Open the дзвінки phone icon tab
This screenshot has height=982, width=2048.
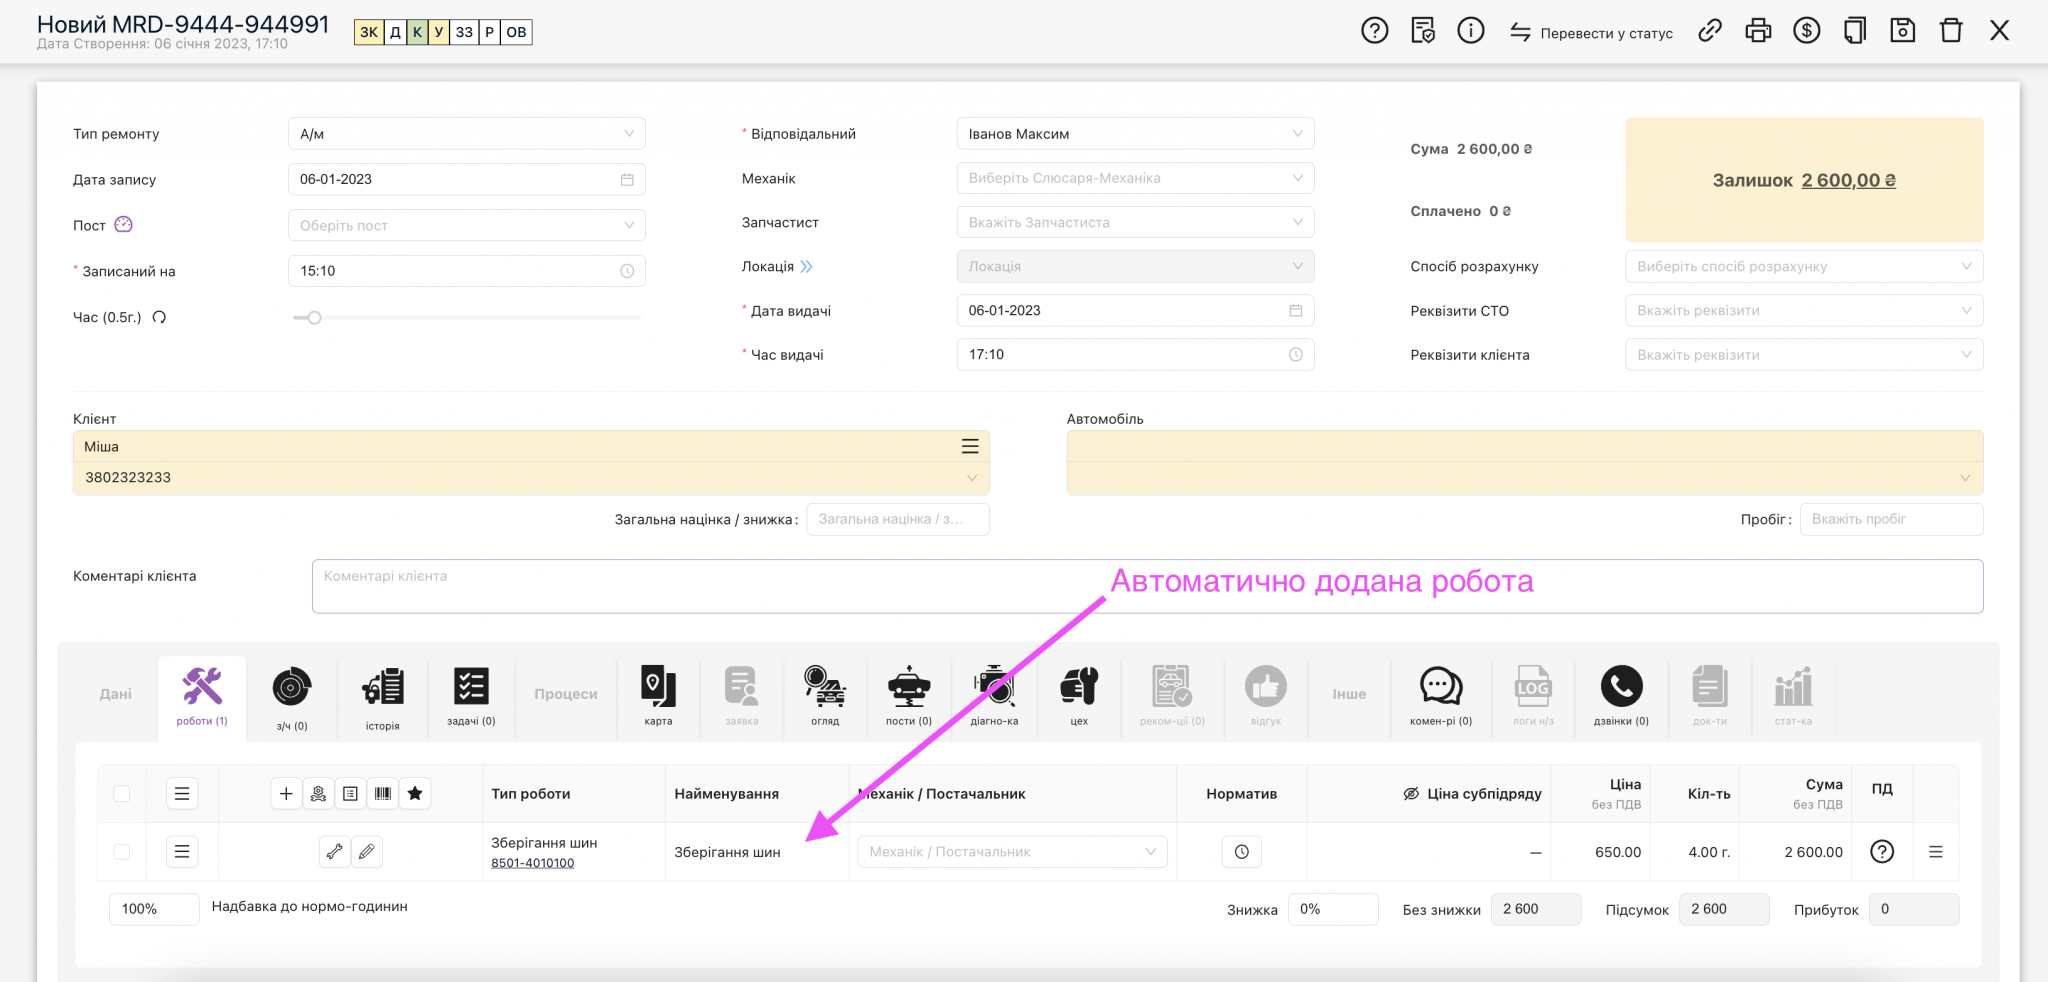coord(1621,696)
